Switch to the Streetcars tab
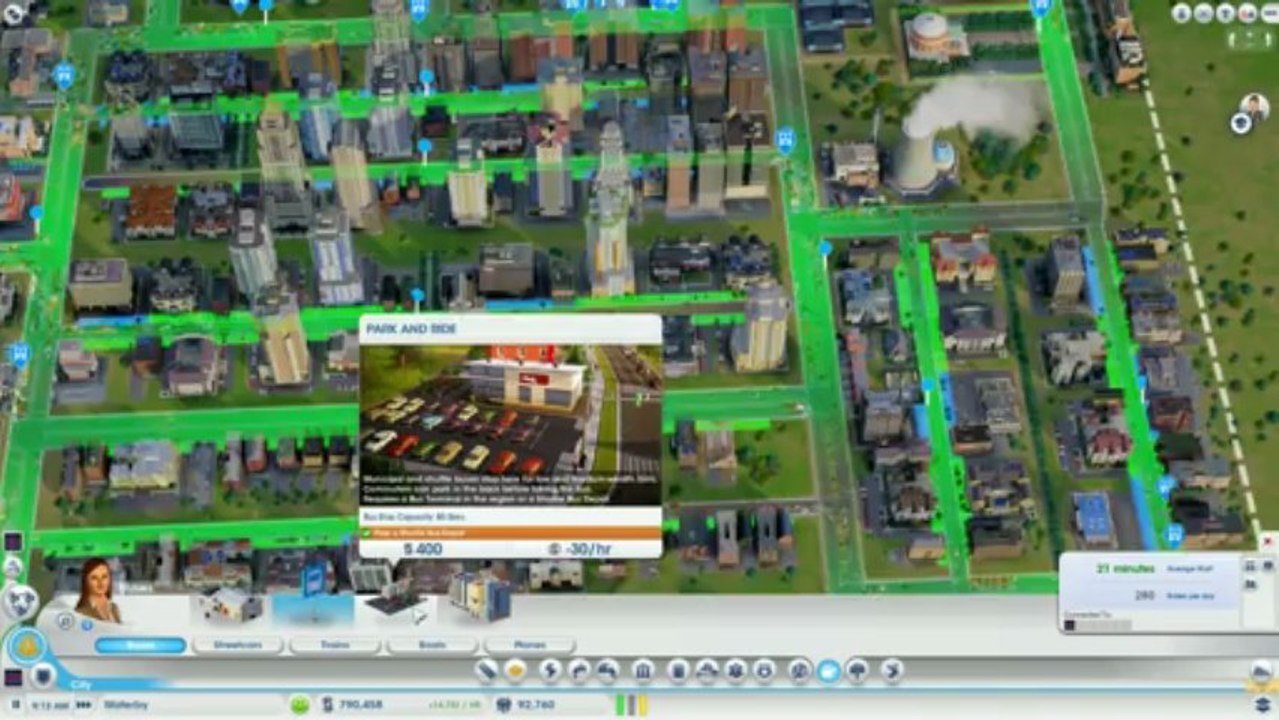The width and height of the screenshot is (1279, 720). pyautogui.click(x=237, y=645)
